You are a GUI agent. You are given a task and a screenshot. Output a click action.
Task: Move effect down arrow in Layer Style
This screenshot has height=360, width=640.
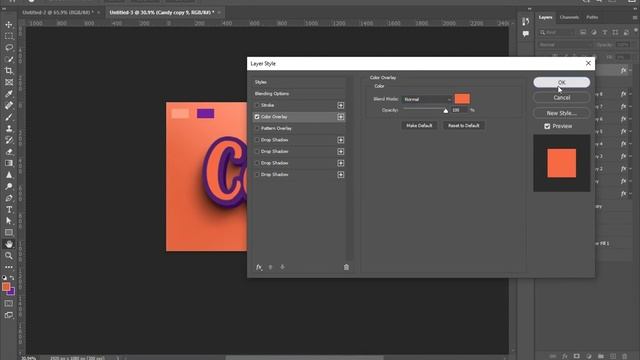click(282, 267)
